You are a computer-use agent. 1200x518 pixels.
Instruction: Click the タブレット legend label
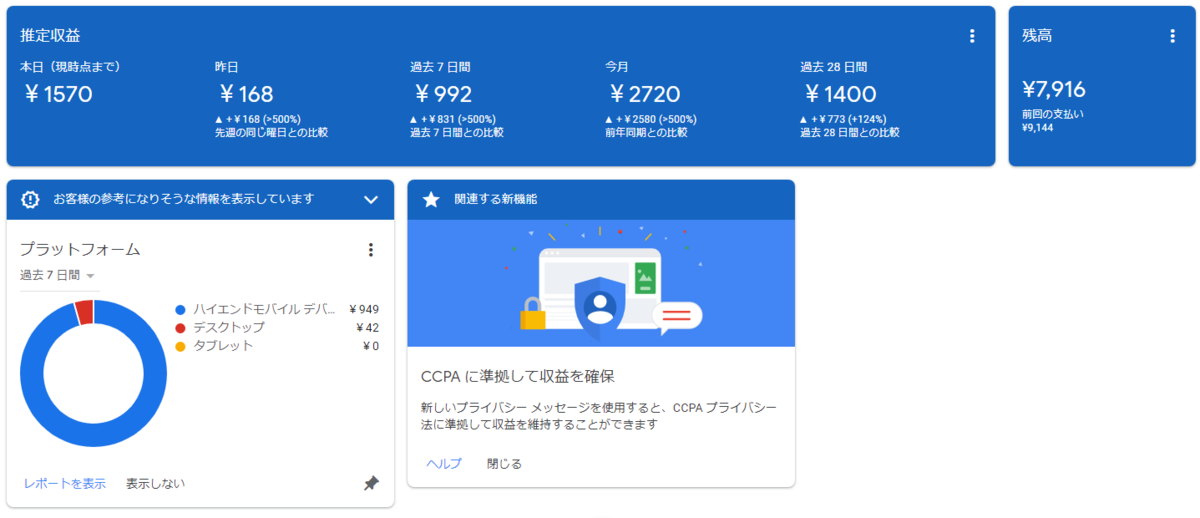[x=223, y=345]
